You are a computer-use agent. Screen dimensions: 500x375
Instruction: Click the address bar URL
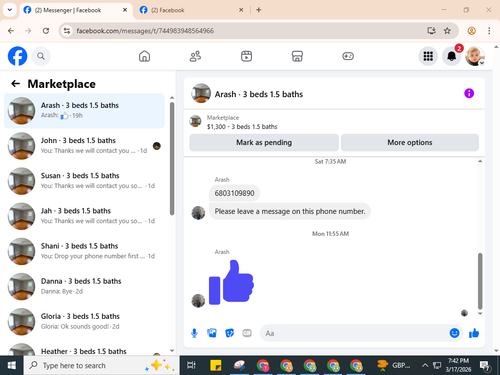coord(145,31)
